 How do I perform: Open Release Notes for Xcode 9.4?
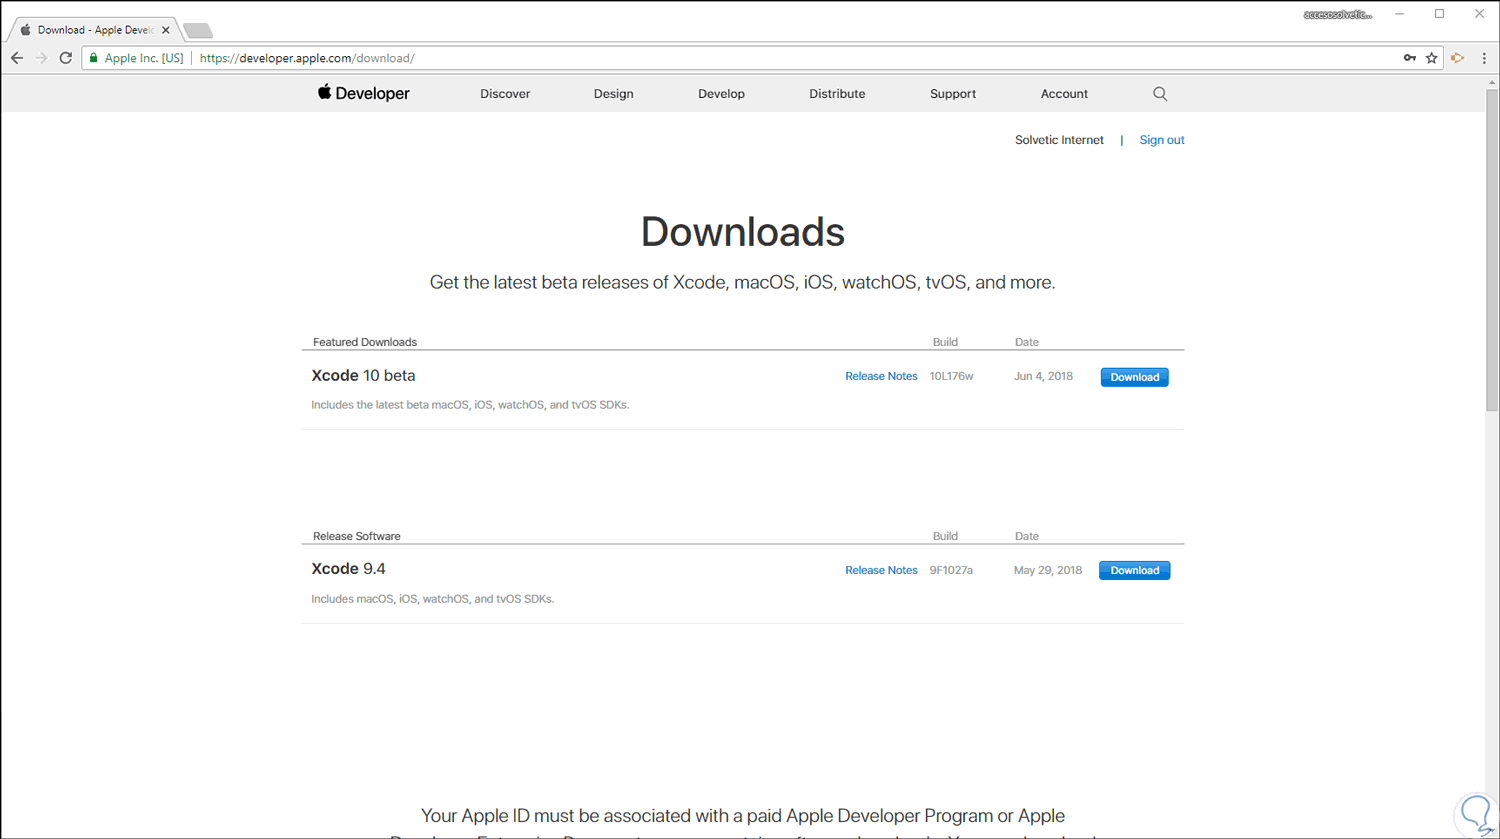[x=881, y=570]
